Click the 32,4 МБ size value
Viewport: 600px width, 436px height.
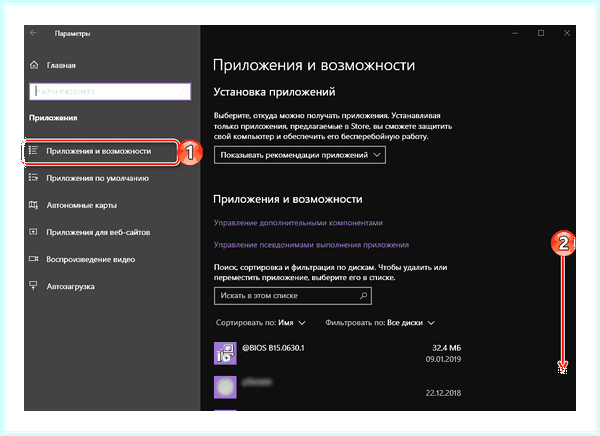click(x=447, y=348)
